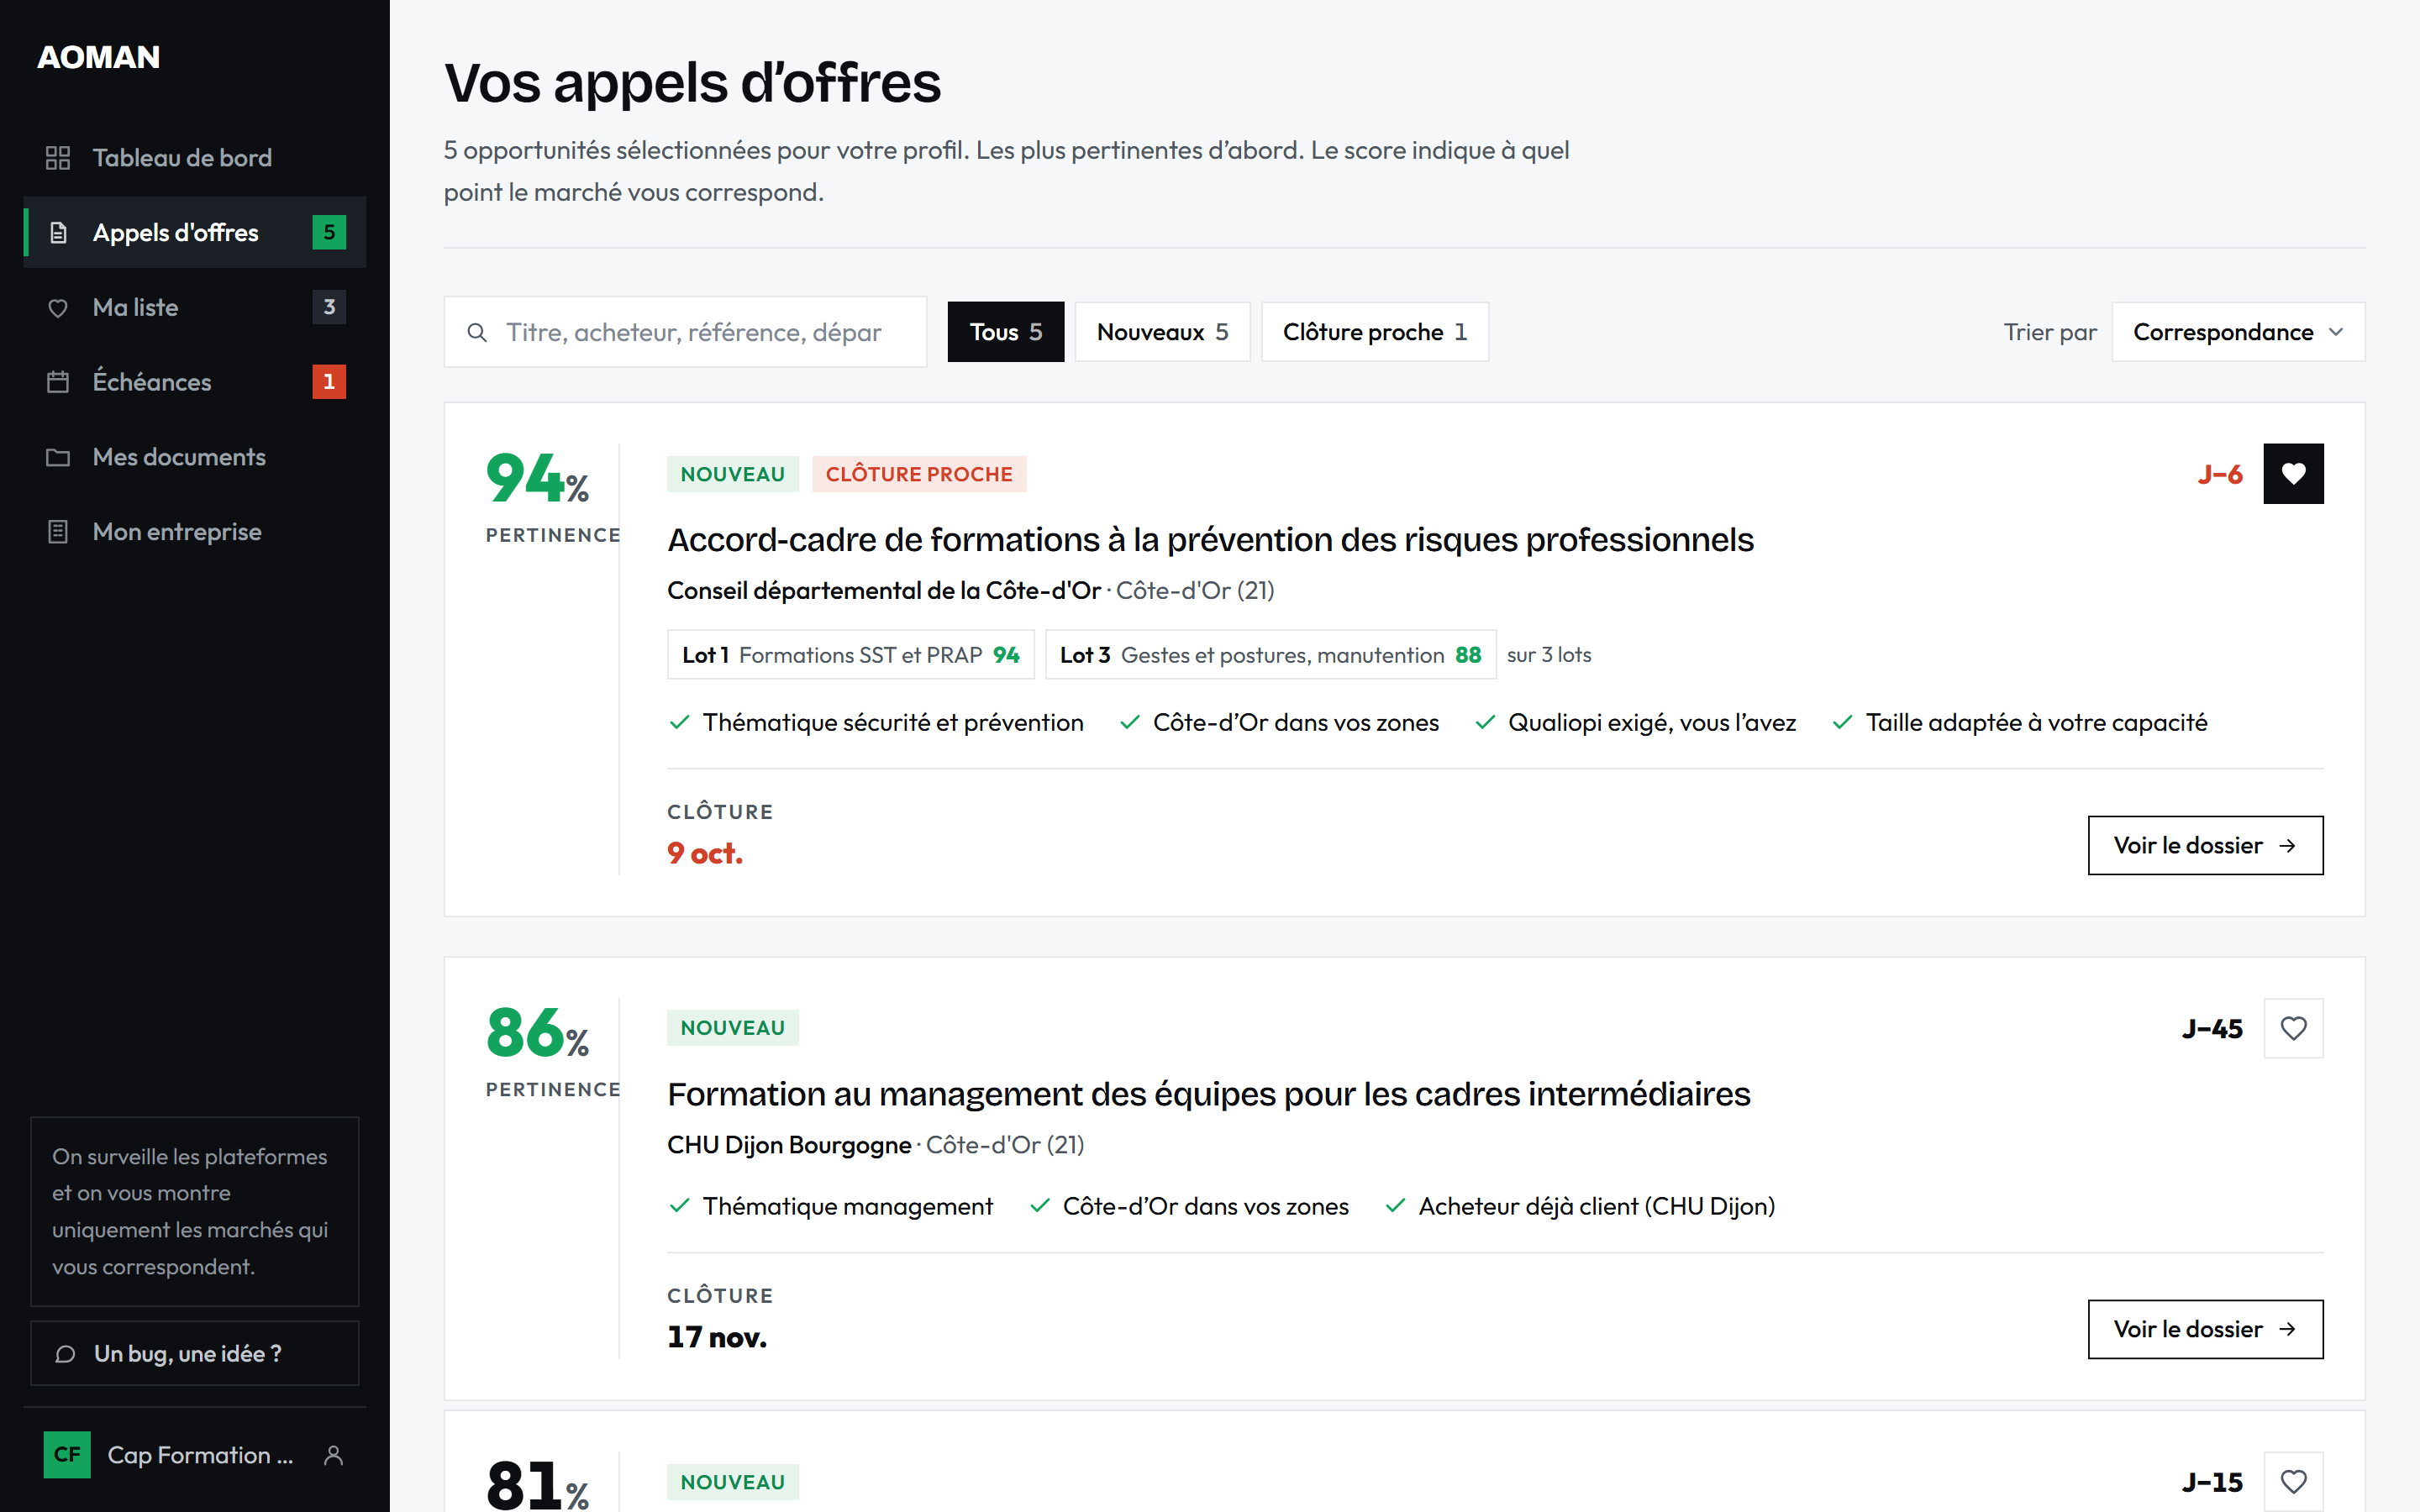The image size is (2420, 1512).
Task: Favorite the Formation au management tender
Action: click(2293, 1028)
